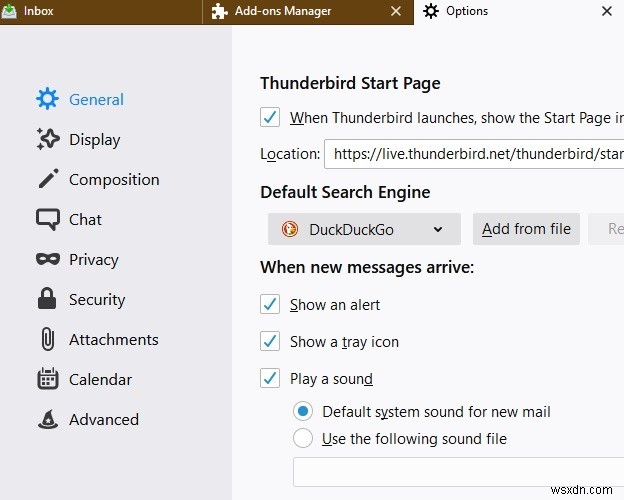Toggle the Show an alert checkbox
The height and width of the screenshot is (500, 624).
[x=270, y=304]
